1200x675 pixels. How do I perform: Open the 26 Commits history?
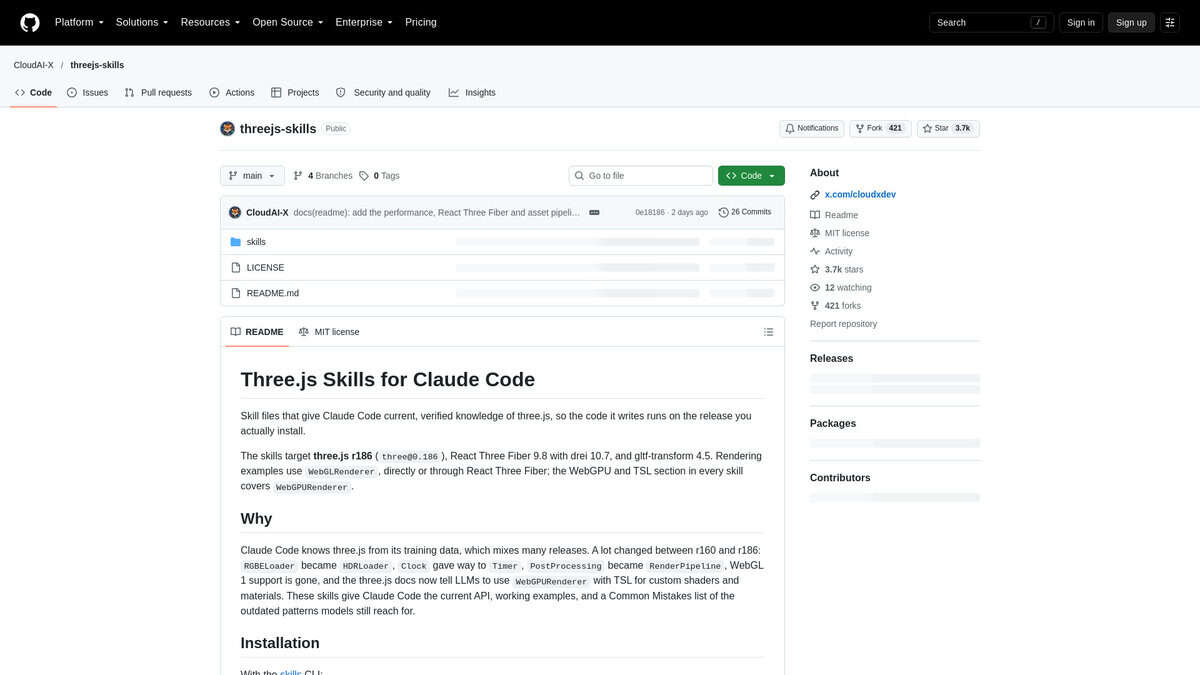[x=745, y=212]
